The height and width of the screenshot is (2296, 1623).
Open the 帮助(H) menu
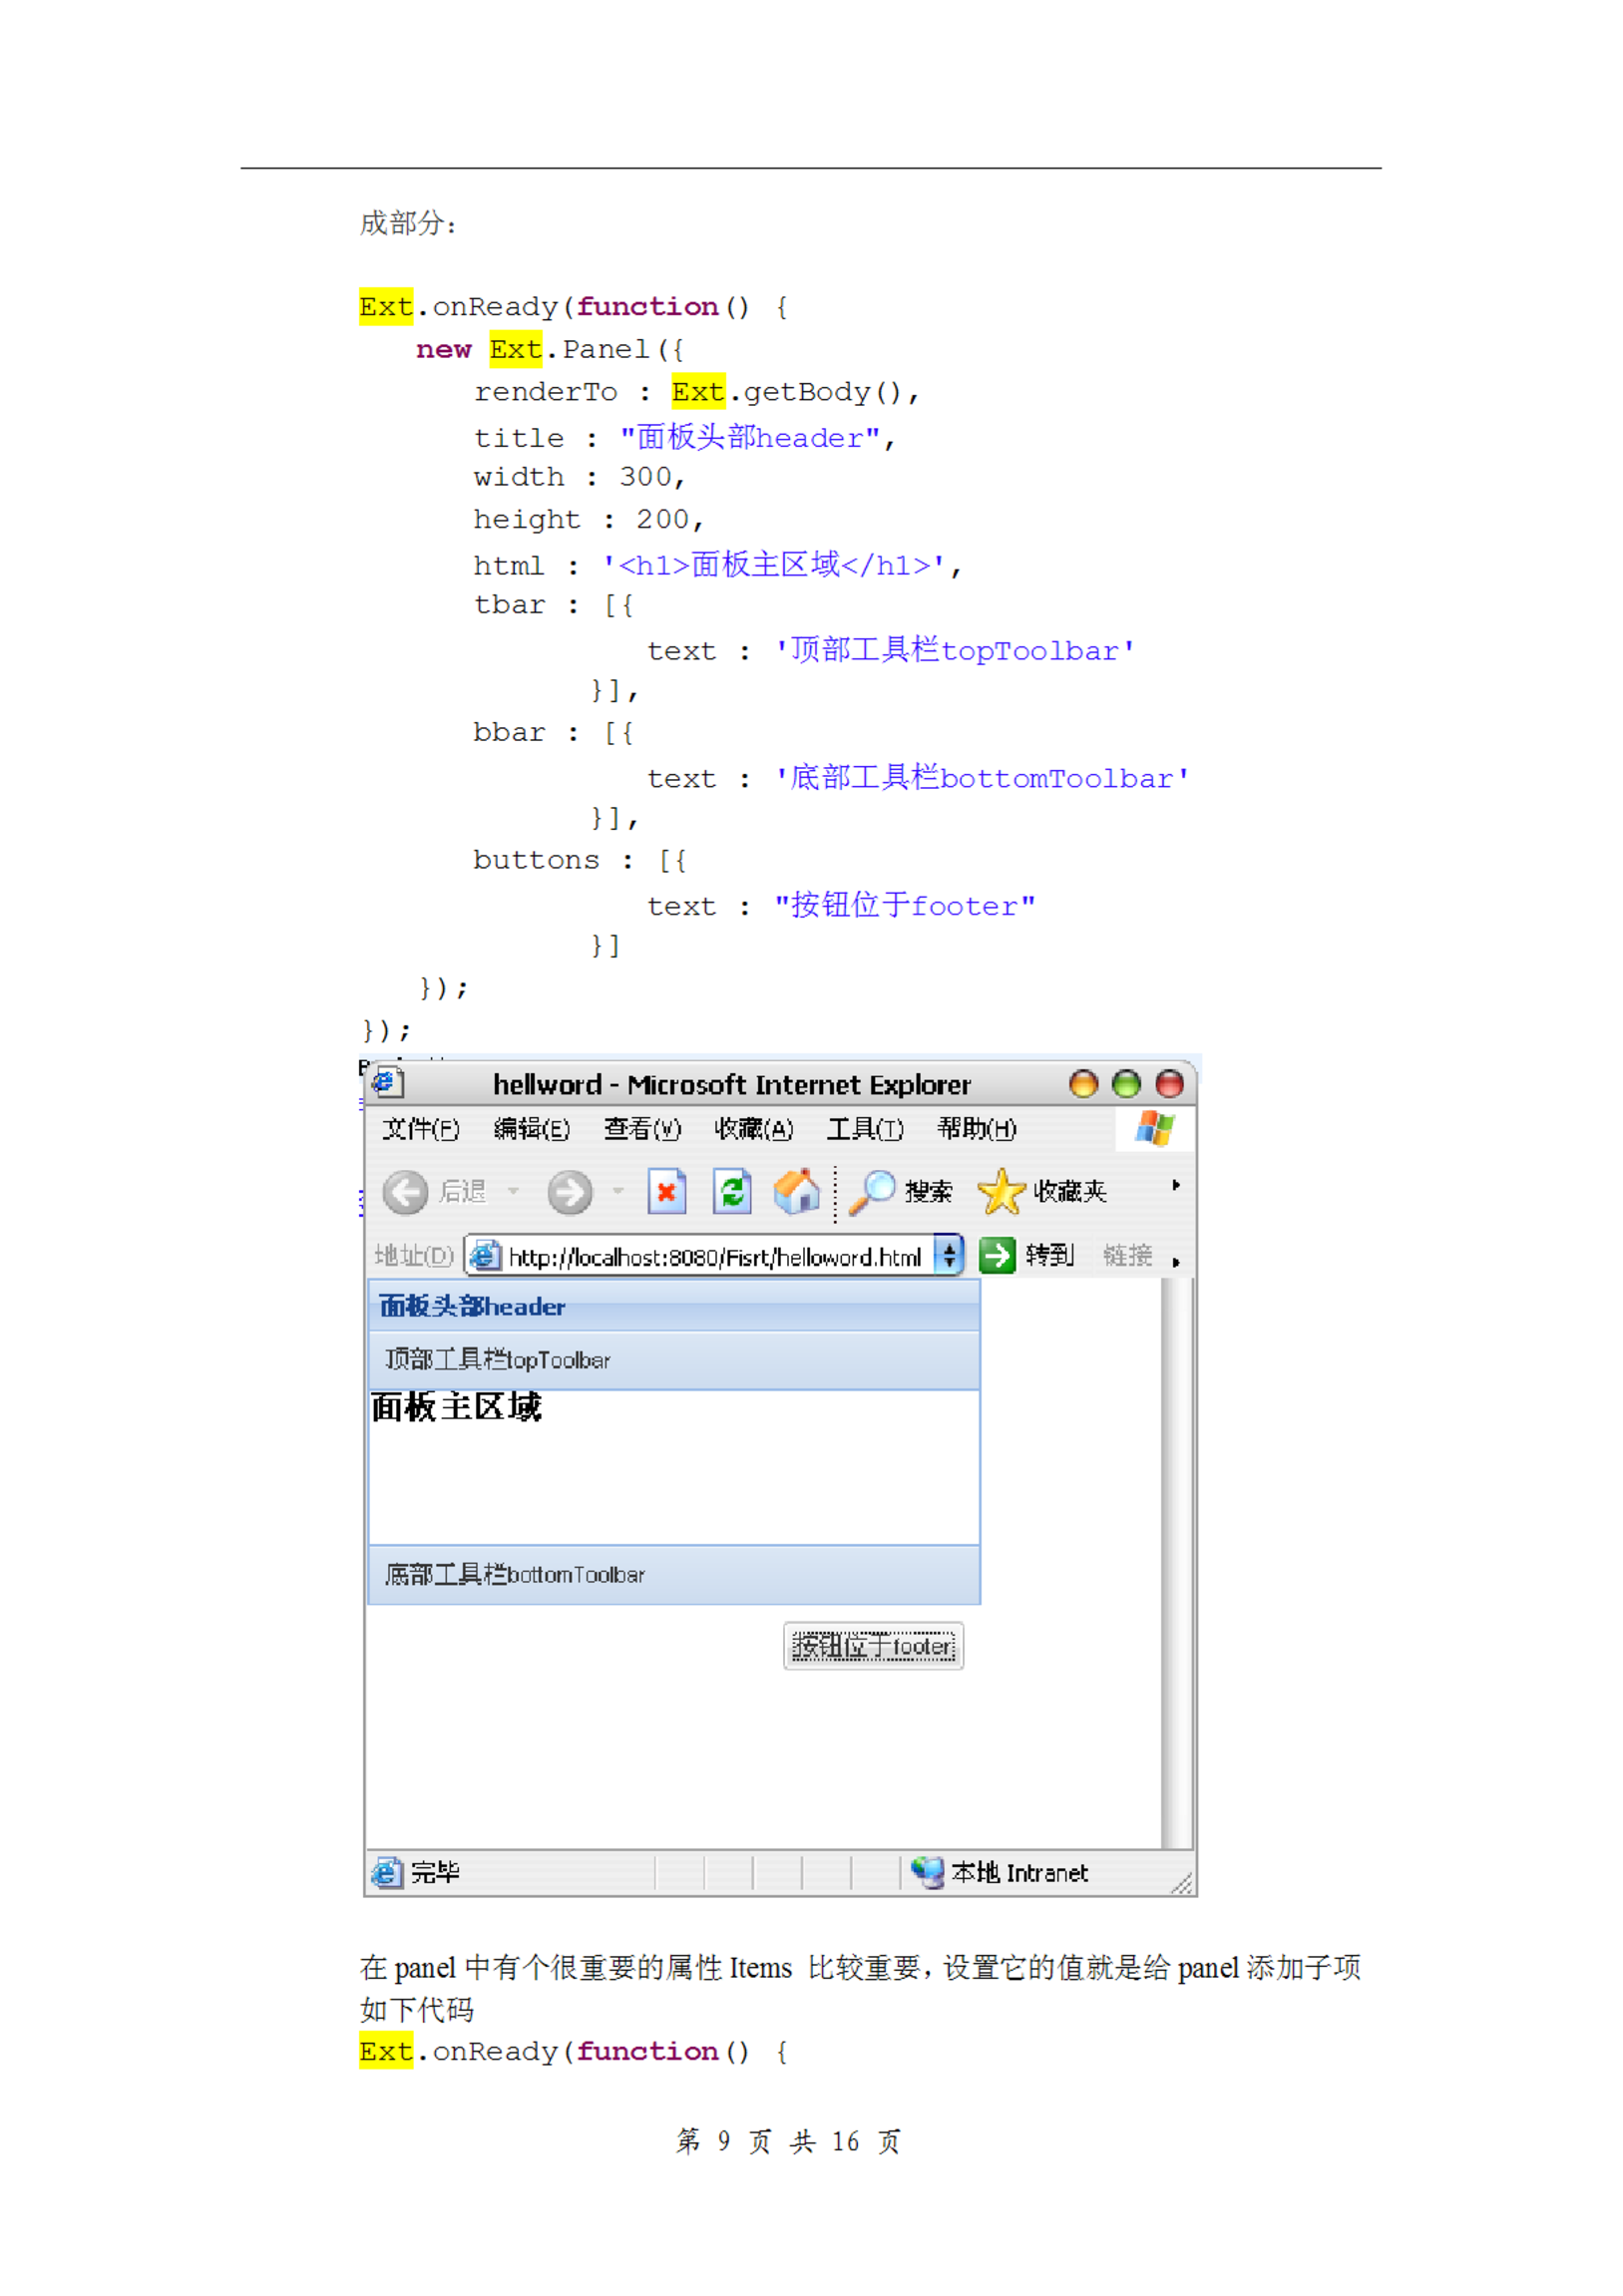[x=977, y=1129]
